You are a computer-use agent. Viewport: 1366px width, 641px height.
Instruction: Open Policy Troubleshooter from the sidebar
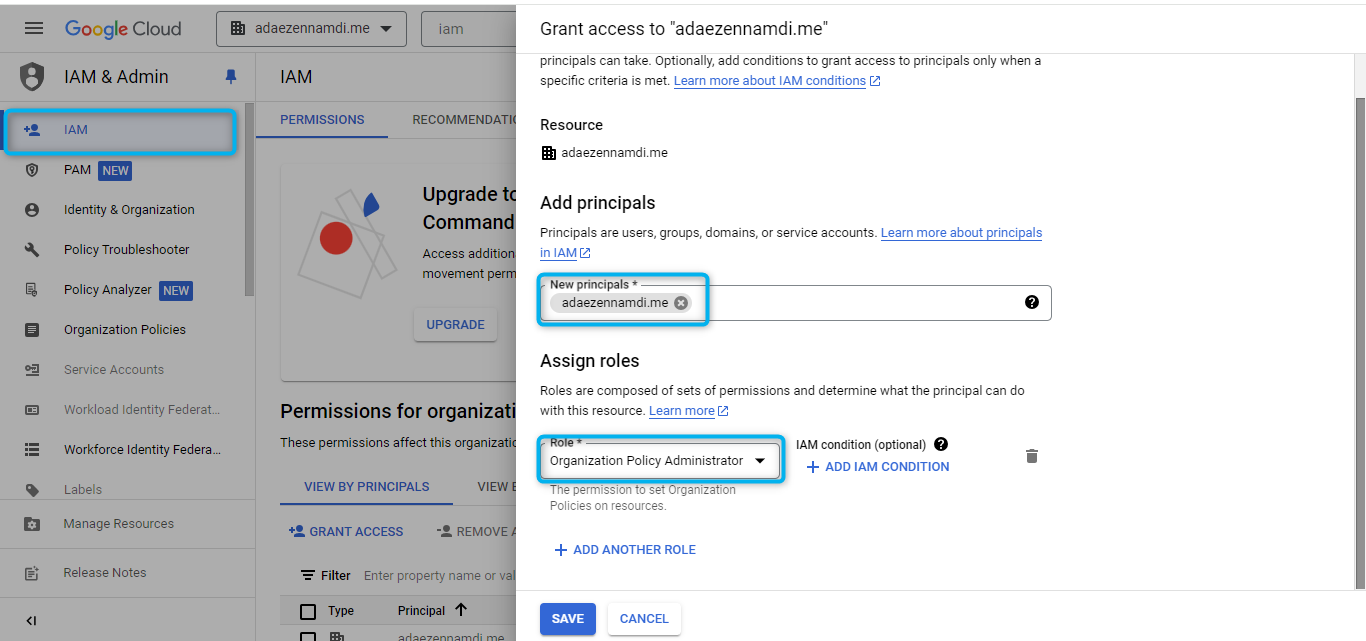click(126, 250)
